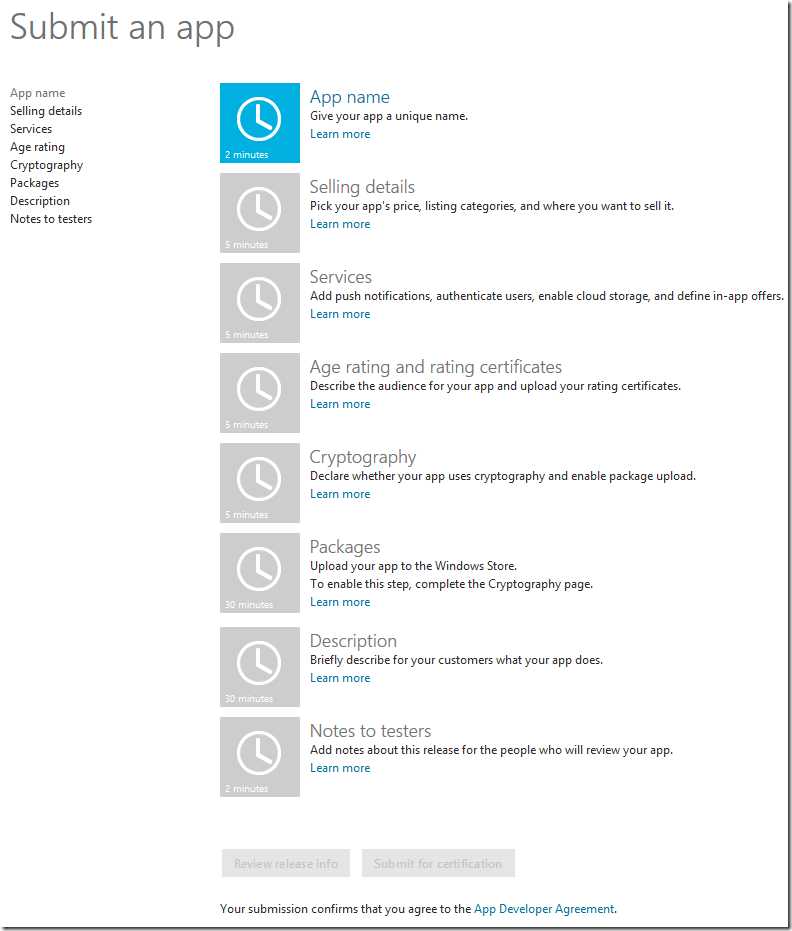Click the Notes to testers clock tile
The image size is (792, 931).
[x=259, y=757]
